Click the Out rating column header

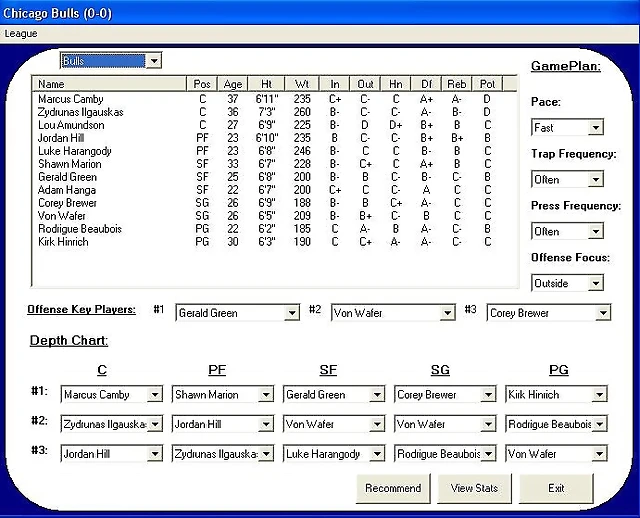click(x=365, y=84)
